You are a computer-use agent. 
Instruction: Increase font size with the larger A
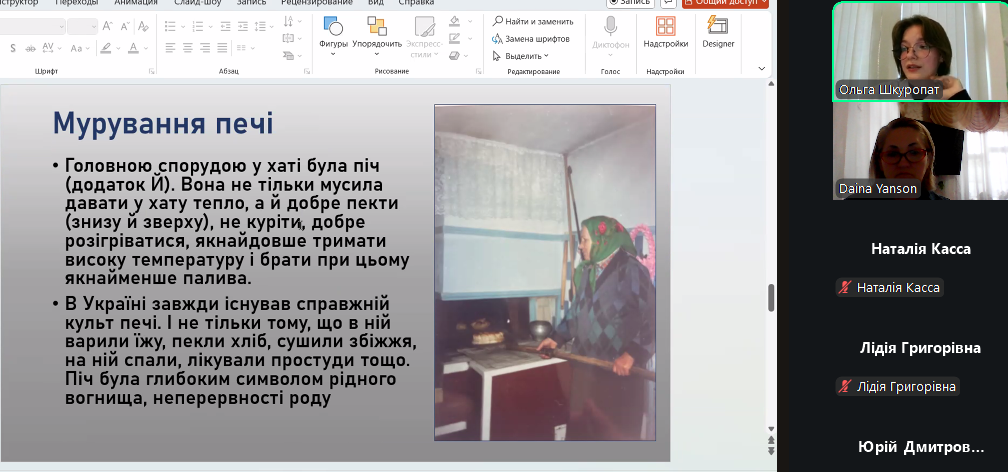coord(109,26)
